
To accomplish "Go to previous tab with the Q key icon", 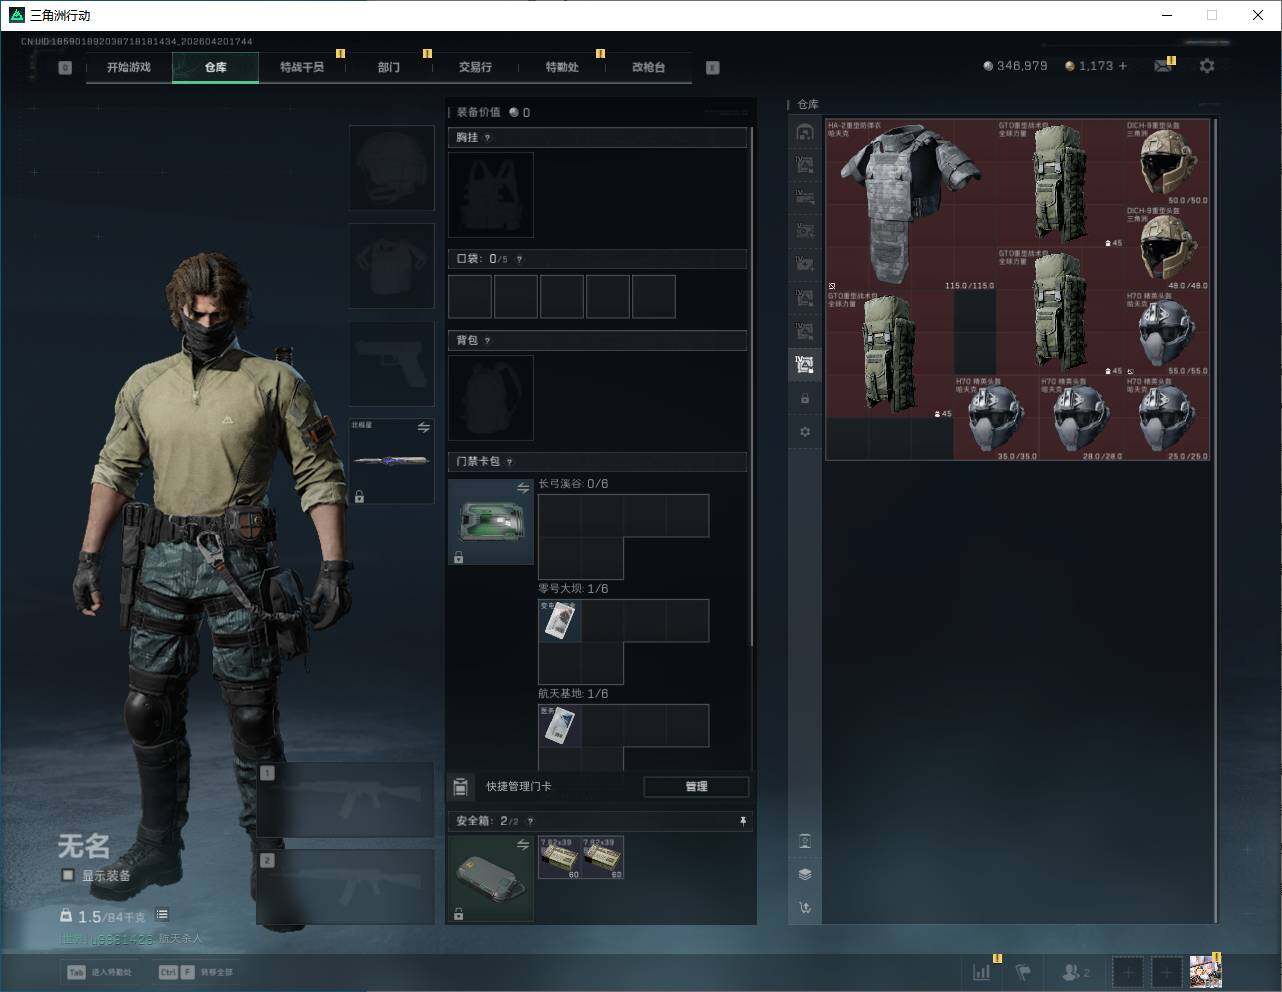I will click(65, 68).
